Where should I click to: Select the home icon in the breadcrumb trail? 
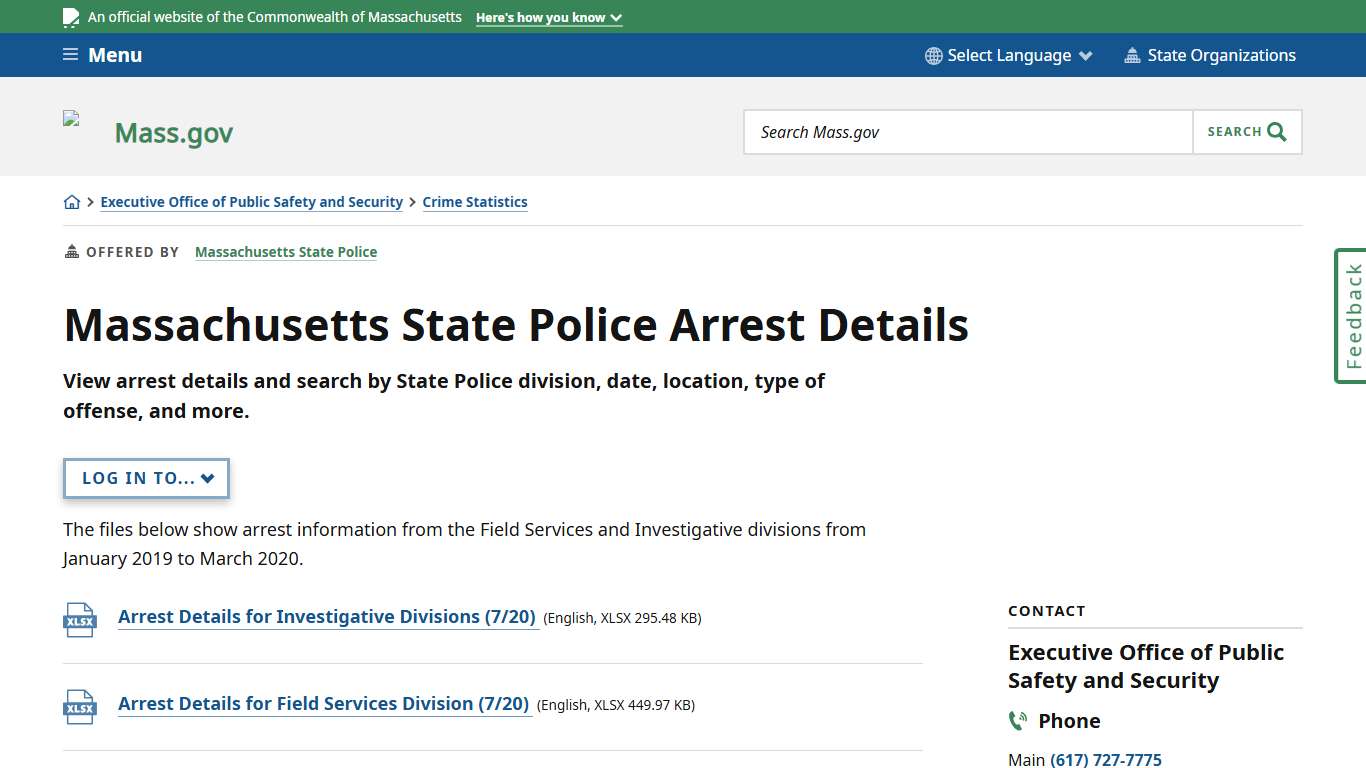click(72, 201)
